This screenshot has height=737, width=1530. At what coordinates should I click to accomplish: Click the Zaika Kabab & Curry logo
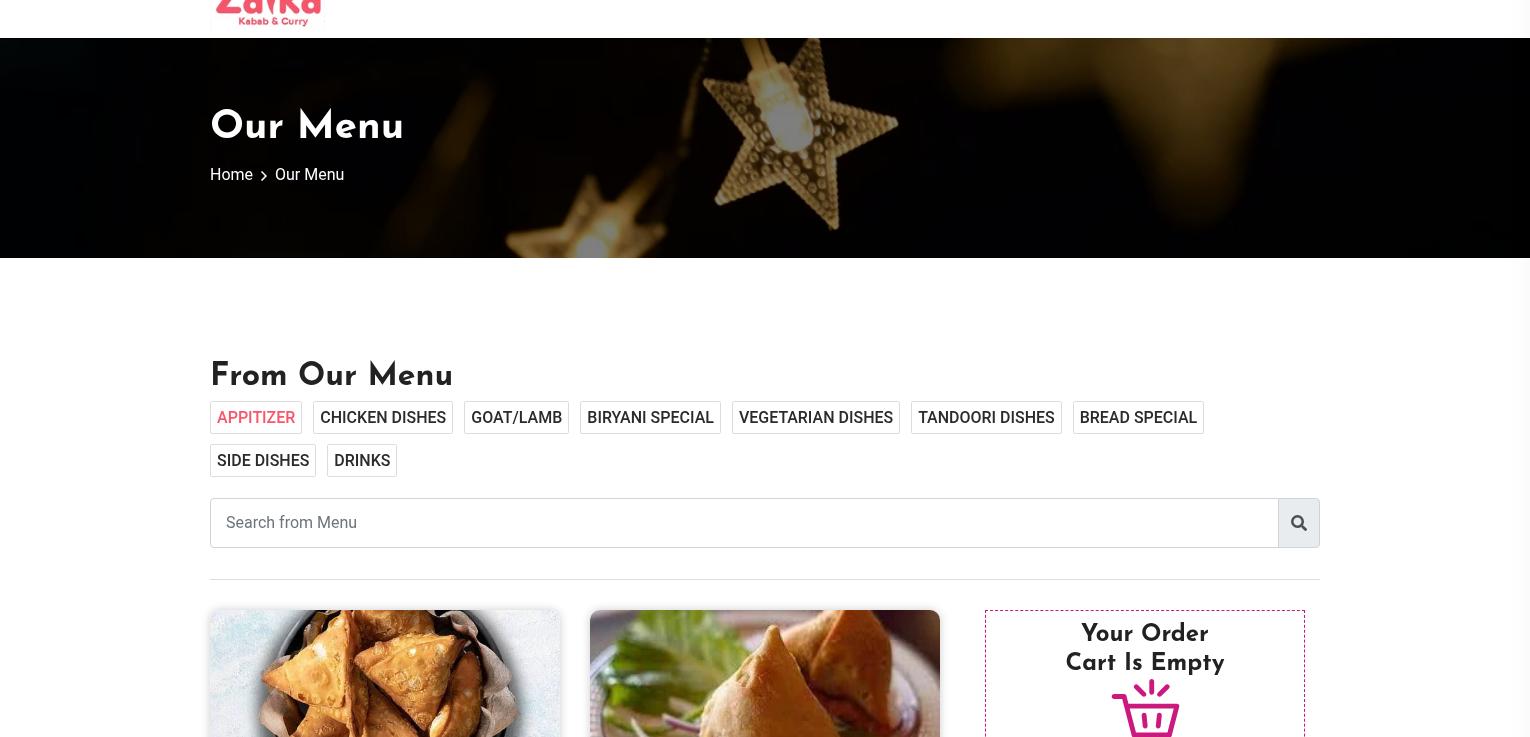pos(268,13)
